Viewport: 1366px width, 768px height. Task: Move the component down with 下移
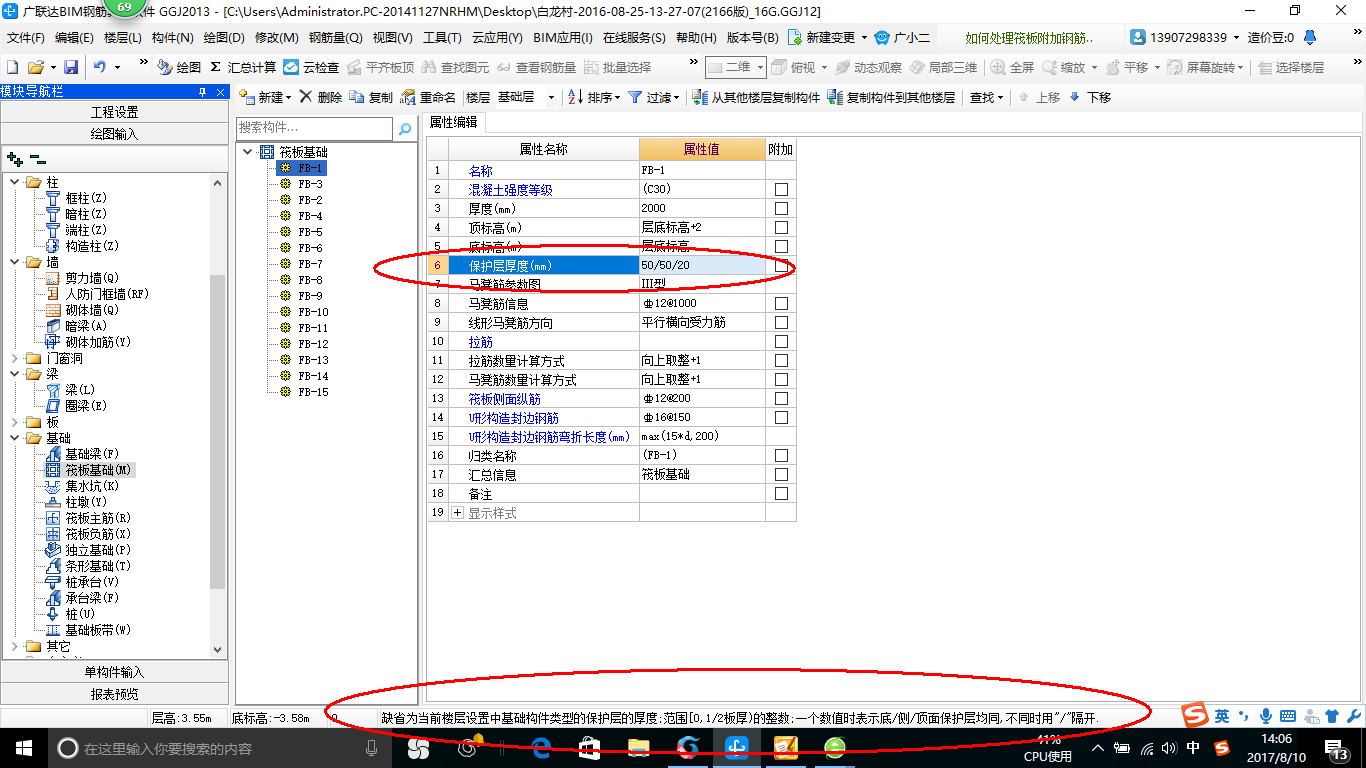tap(1090, 97)
